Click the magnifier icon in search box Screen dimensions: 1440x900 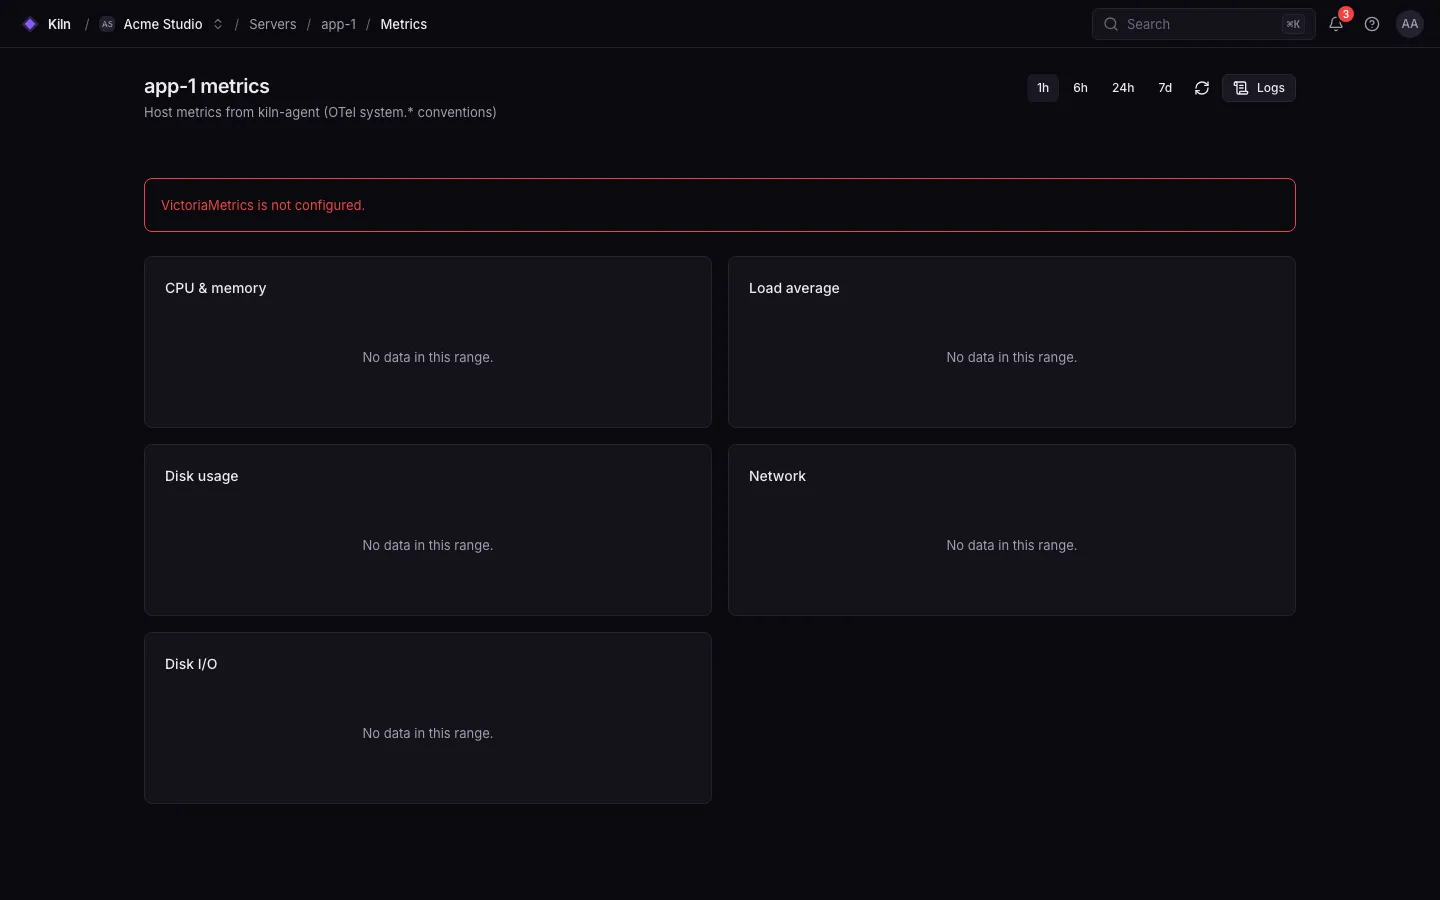(x=1111, y=24)
